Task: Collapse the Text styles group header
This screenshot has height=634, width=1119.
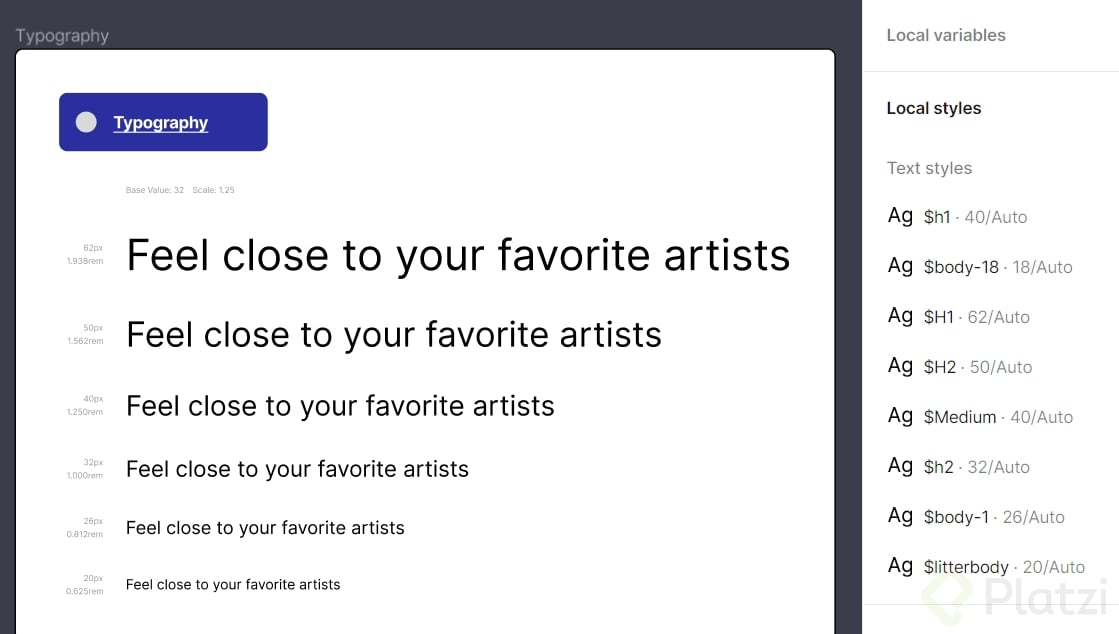Action: coord(929,168)
